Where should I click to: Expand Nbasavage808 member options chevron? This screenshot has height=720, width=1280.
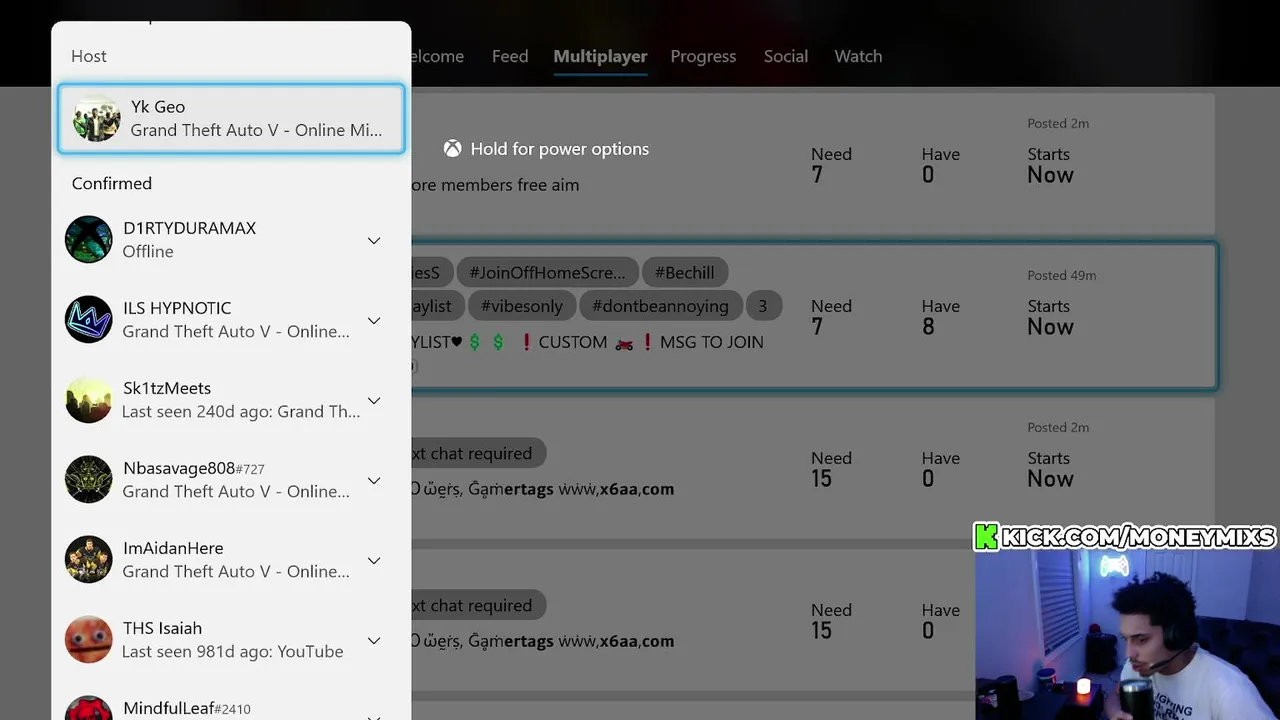[x=374, y=481]
